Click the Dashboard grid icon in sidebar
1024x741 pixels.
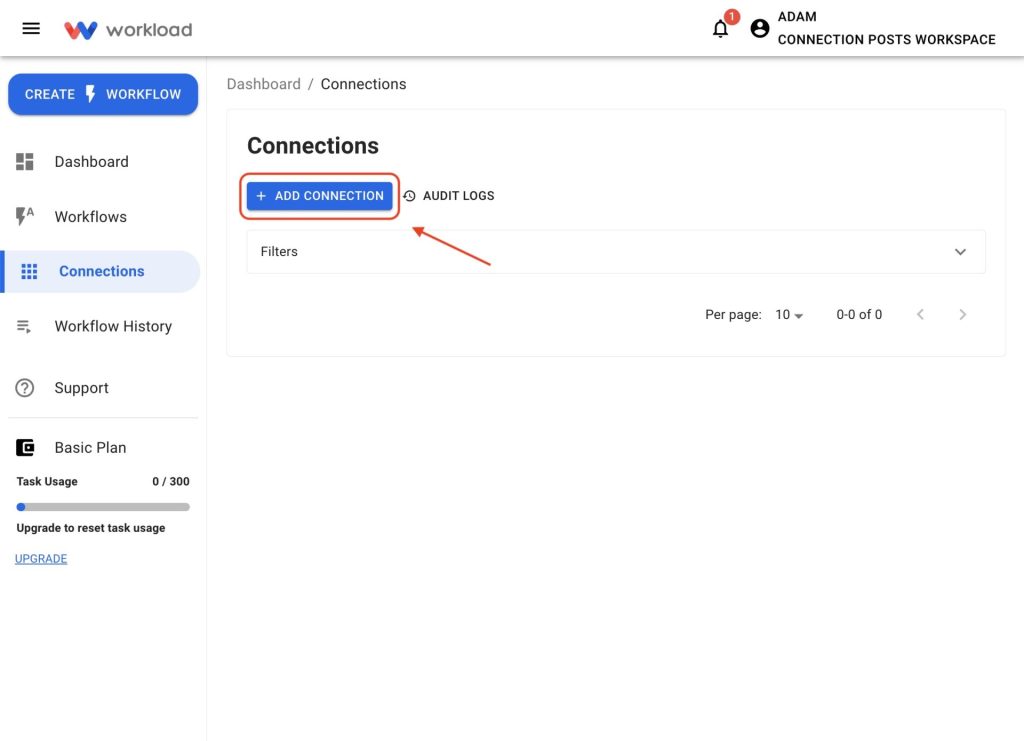(25, 161)
